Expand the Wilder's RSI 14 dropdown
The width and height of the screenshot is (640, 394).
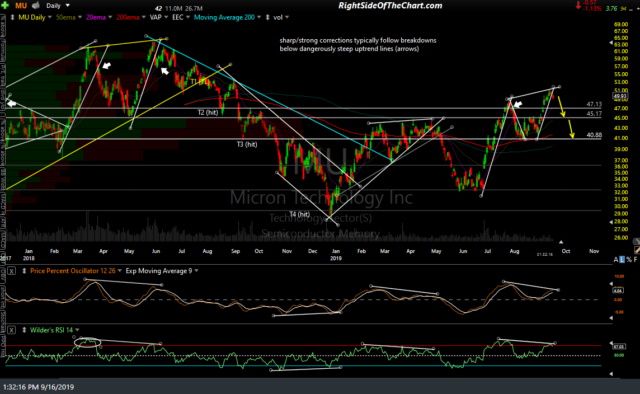[77, 330]
